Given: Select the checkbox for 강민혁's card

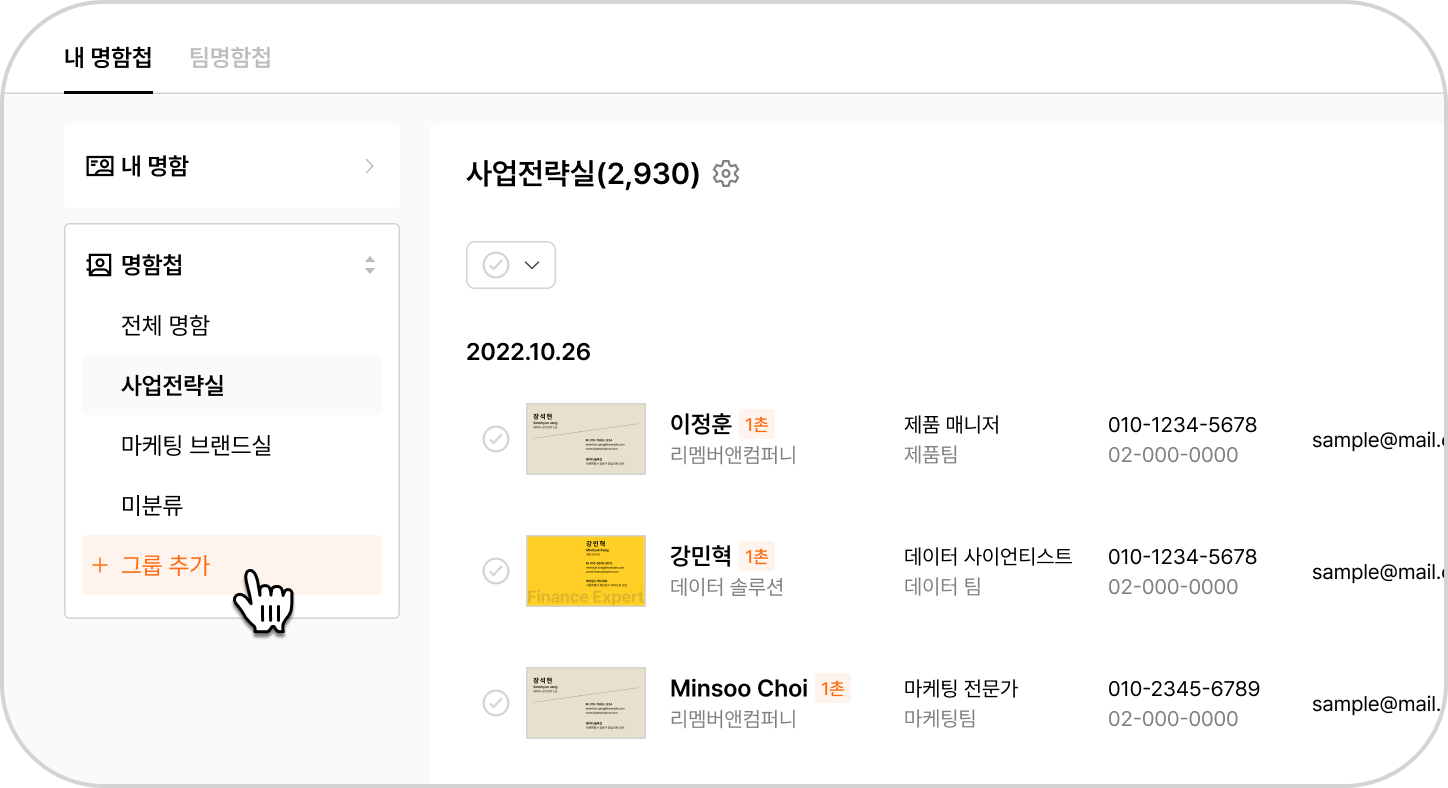Looking at the screenshot, I should [x=496, y=571].
